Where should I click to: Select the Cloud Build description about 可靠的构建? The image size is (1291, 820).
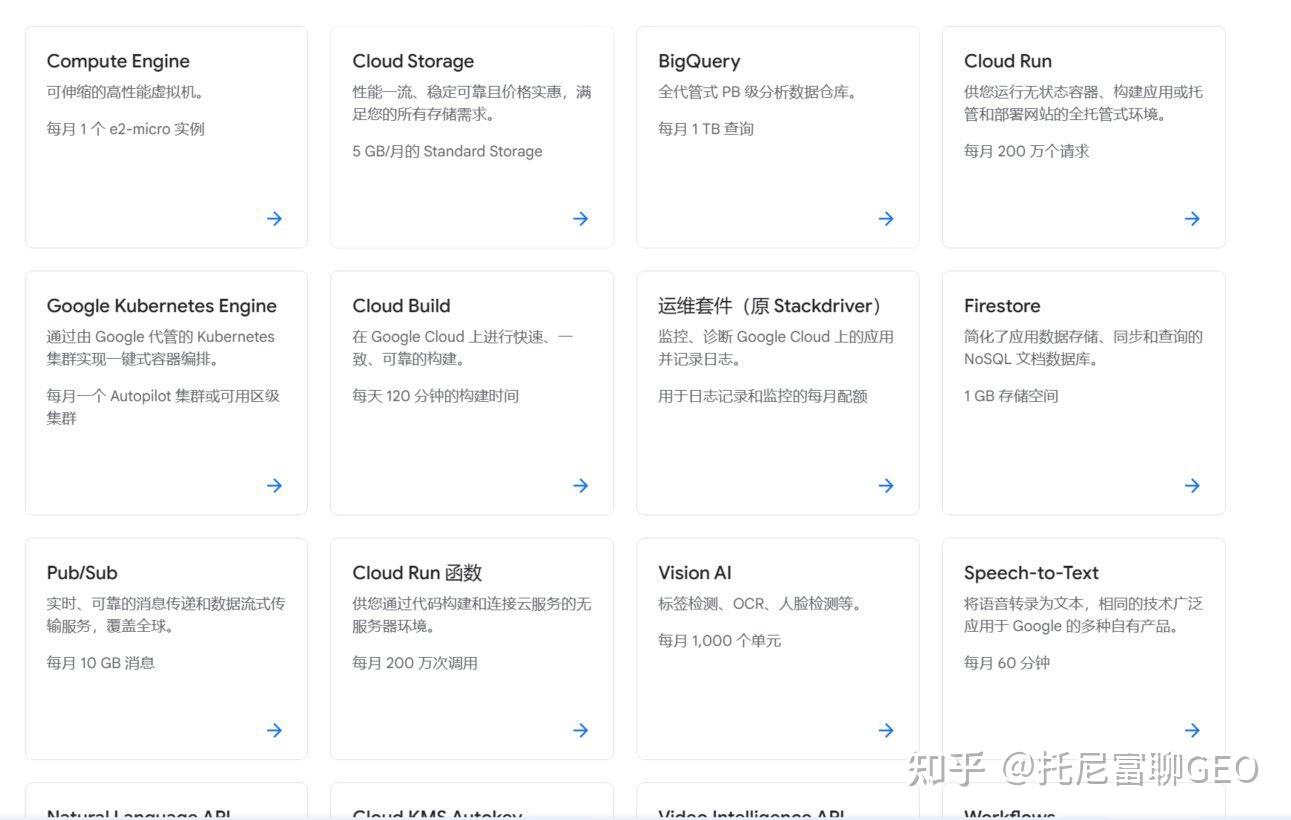point(463,348)
